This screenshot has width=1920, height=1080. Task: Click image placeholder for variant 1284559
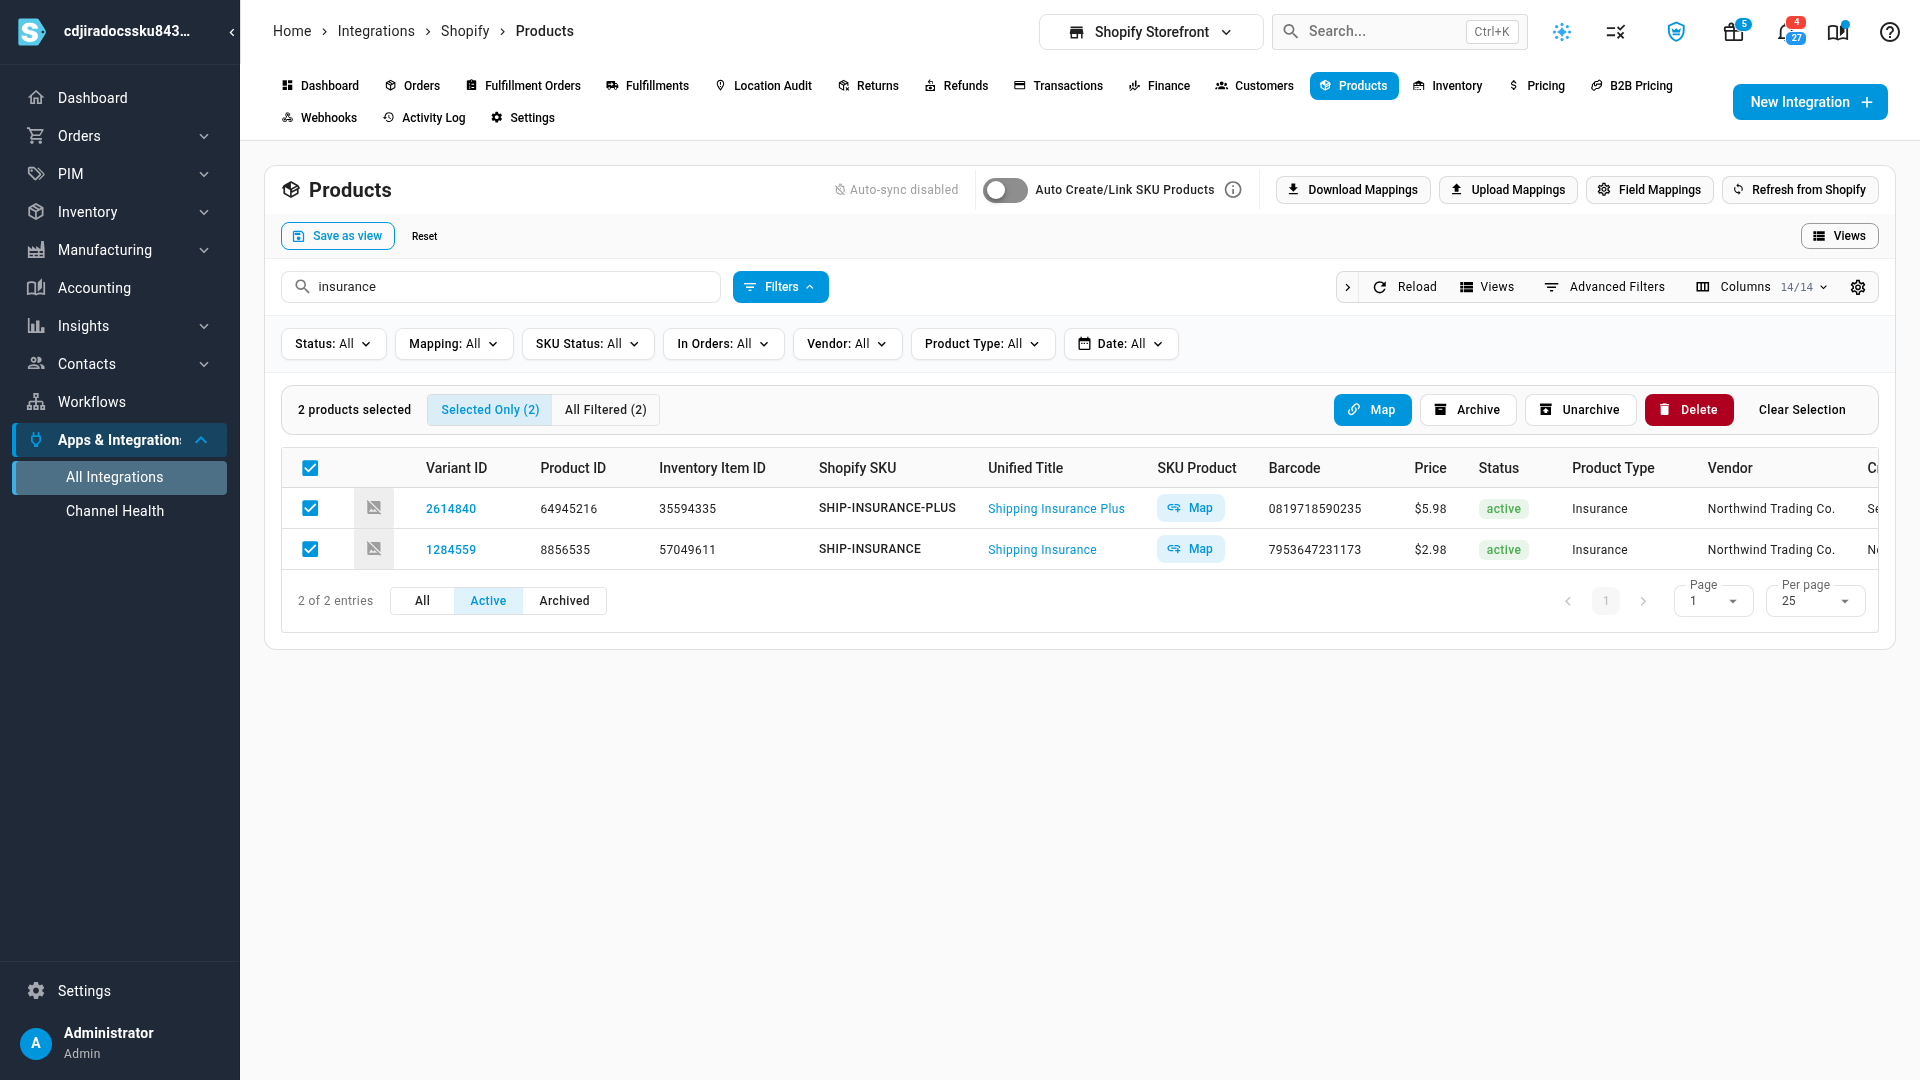click(374, 549)
